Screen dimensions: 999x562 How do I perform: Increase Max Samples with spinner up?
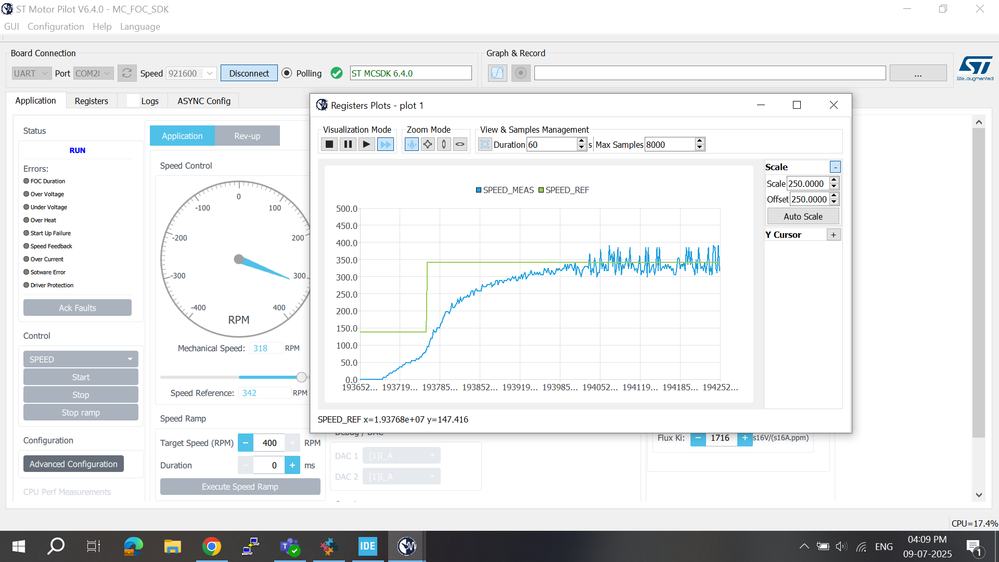[700, 141]
